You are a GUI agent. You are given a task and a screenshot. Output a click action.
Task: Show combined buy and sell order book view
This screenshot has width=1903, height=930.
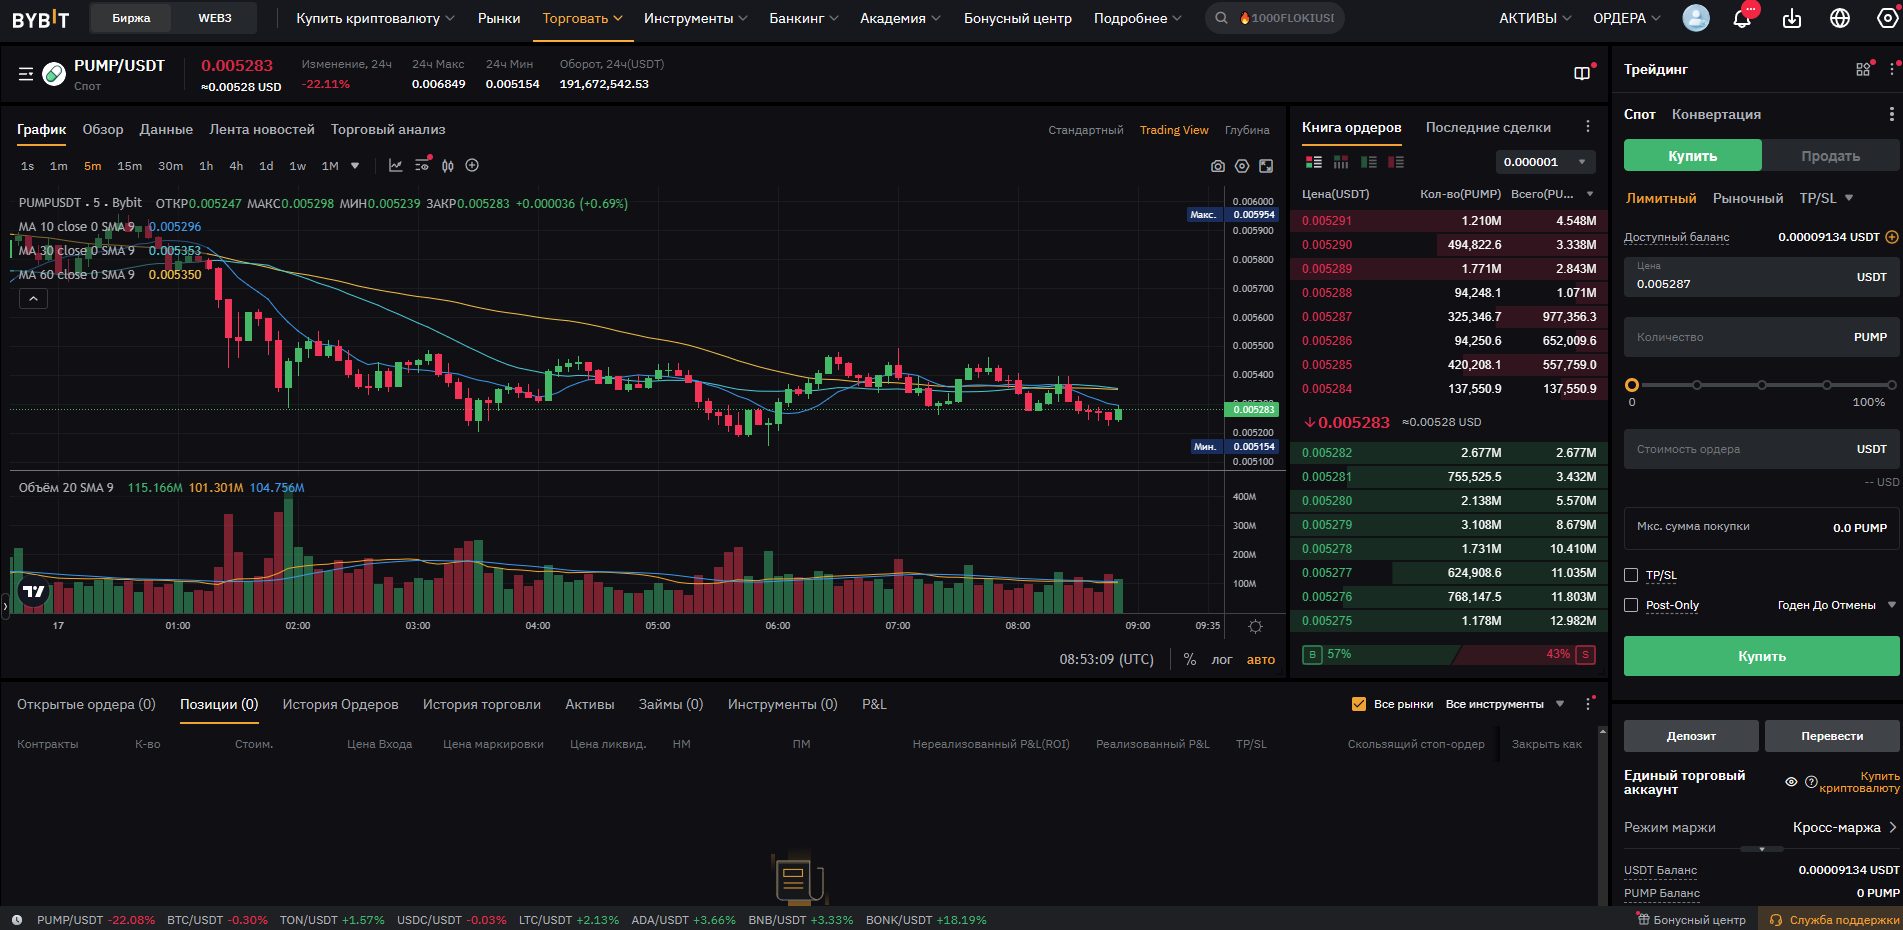tap(1314, 162)
